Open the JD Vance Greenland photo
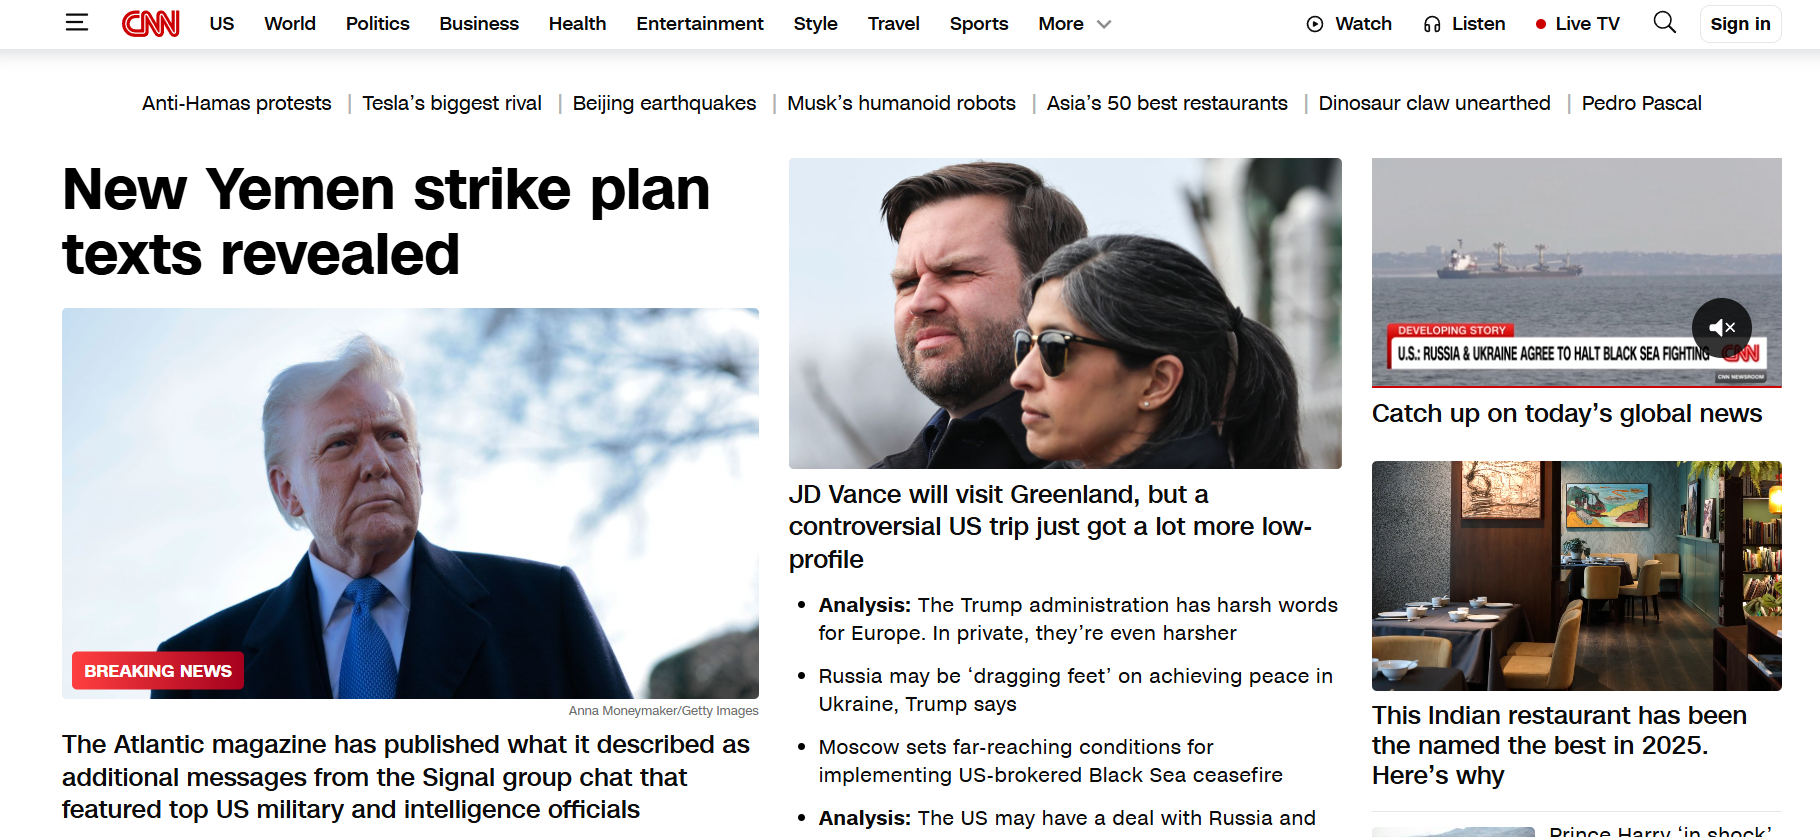 click(x=1065, y=313)
